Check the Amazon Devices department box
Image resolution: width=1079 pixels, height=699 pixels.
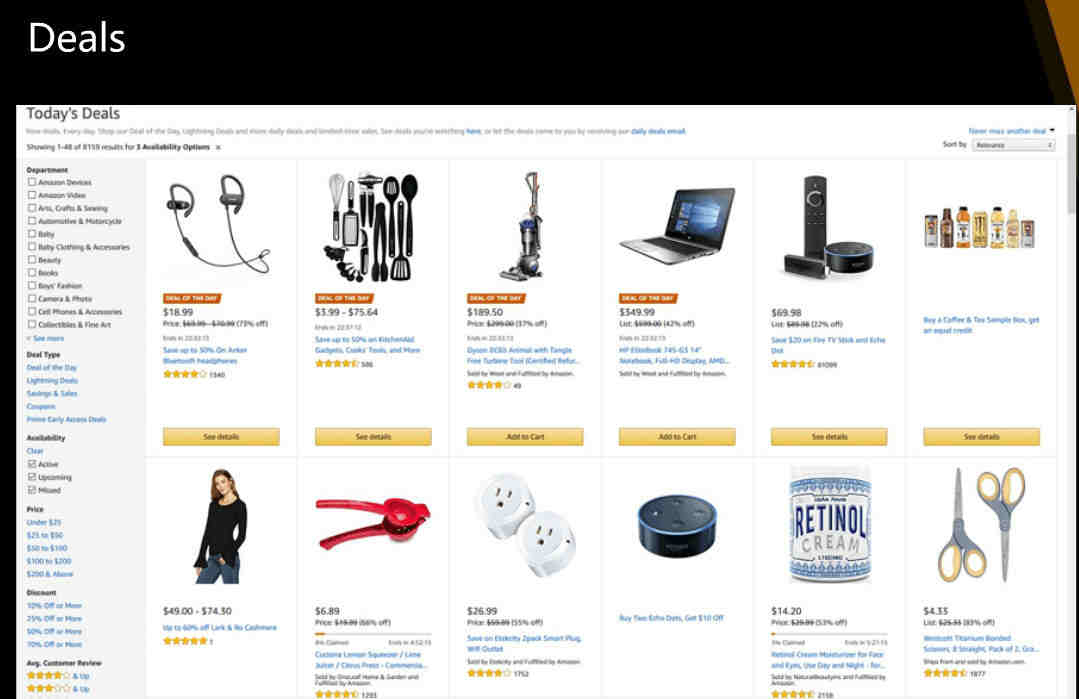pos(32,182)
